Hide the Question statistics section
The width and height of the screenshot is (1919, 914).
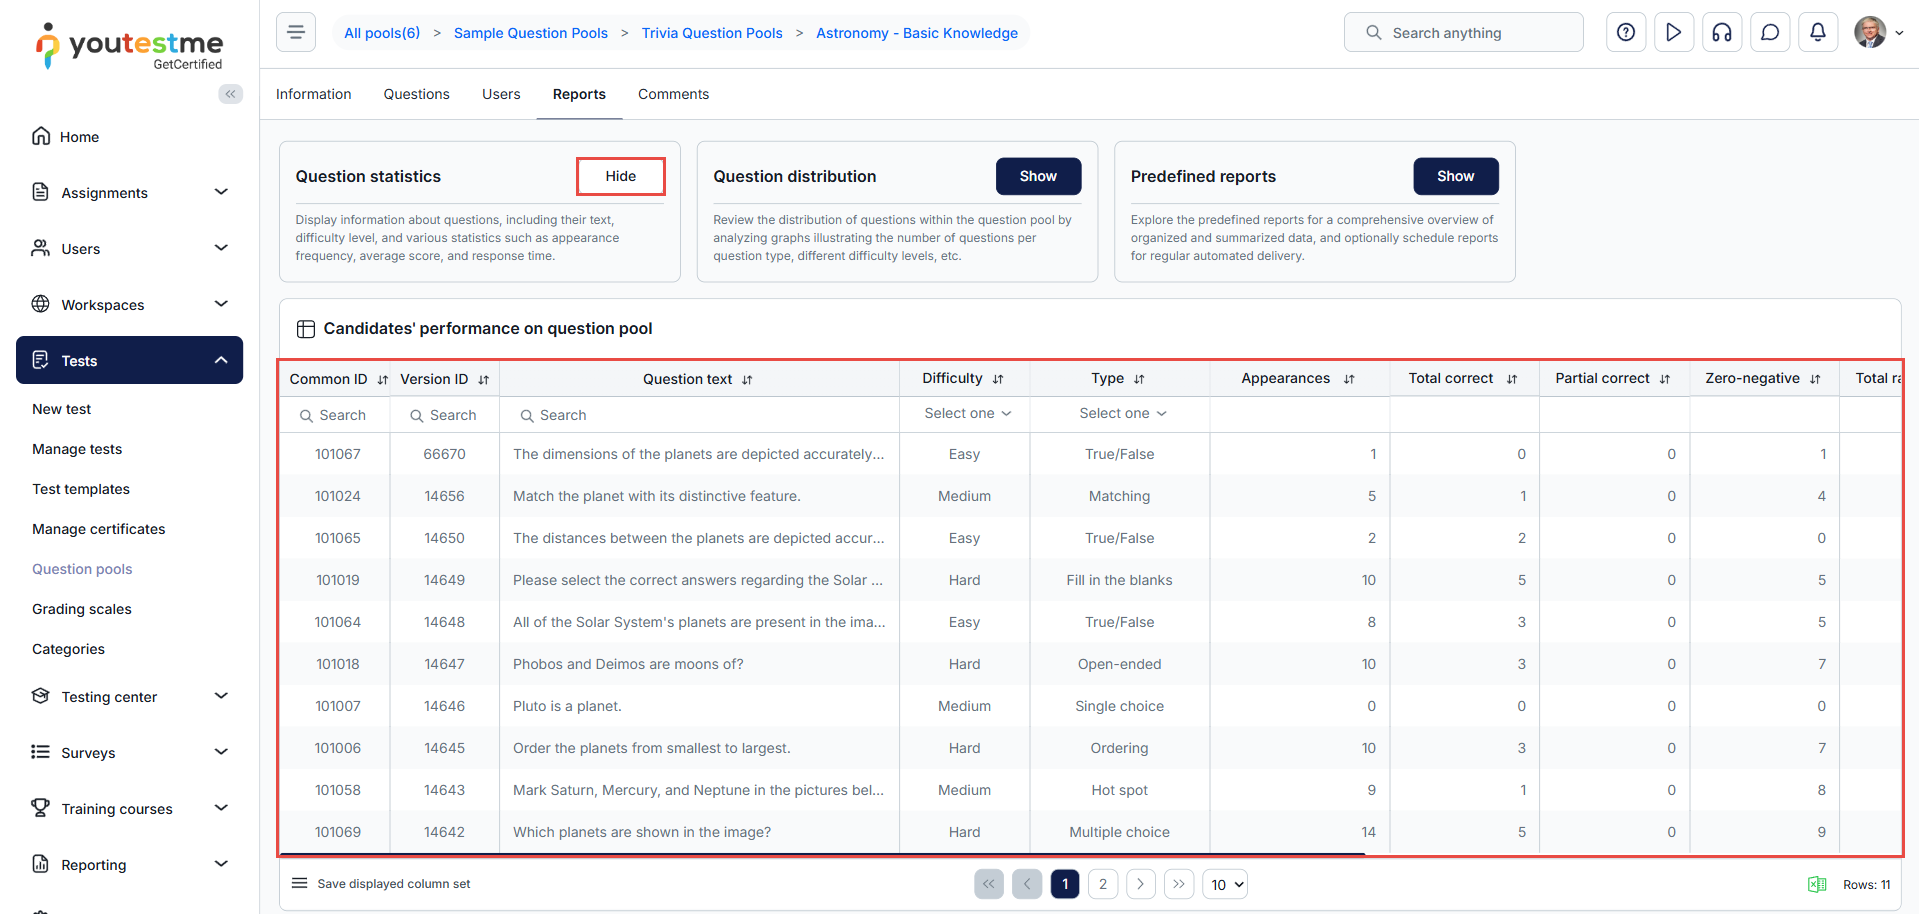[620, 176]
